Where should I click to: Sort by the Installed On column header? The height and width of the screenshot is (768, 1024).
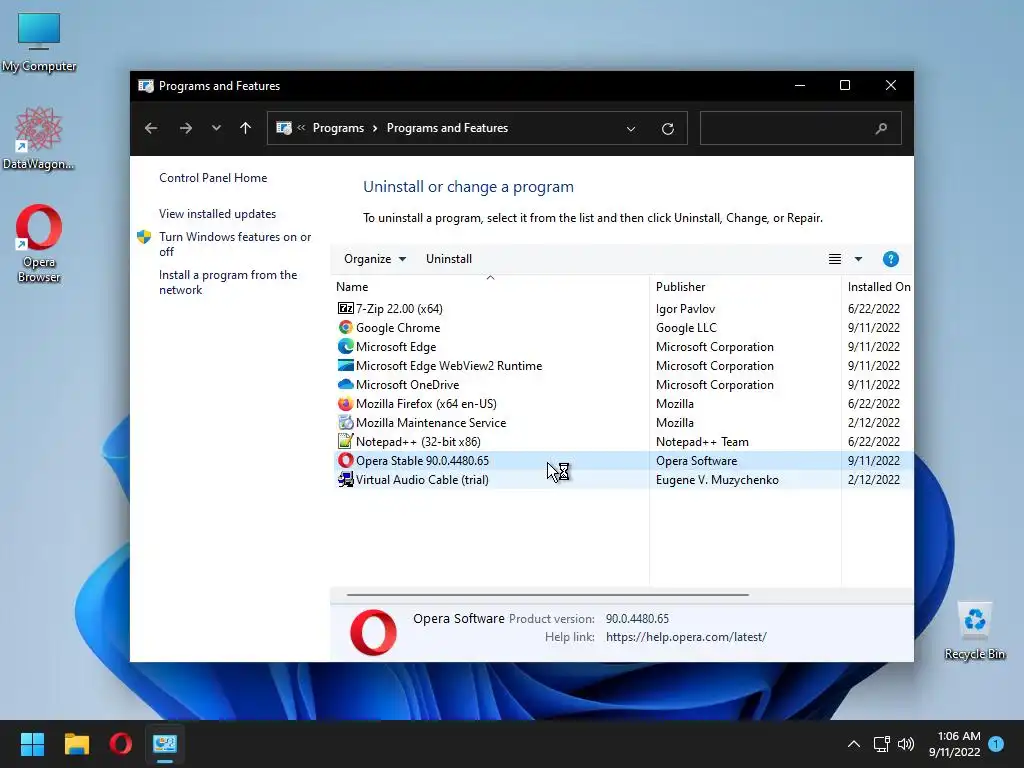click(x=878, y=287)
